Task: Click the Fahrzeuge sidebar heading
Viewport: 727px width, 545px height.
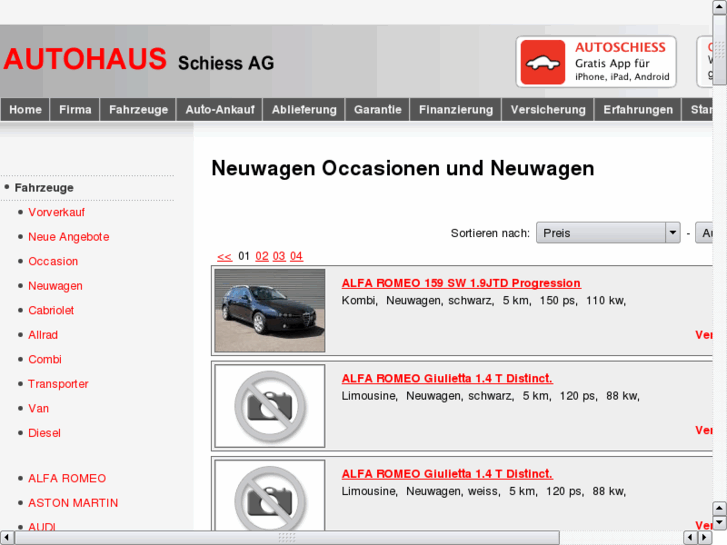Action: click(x=44, y=188)
